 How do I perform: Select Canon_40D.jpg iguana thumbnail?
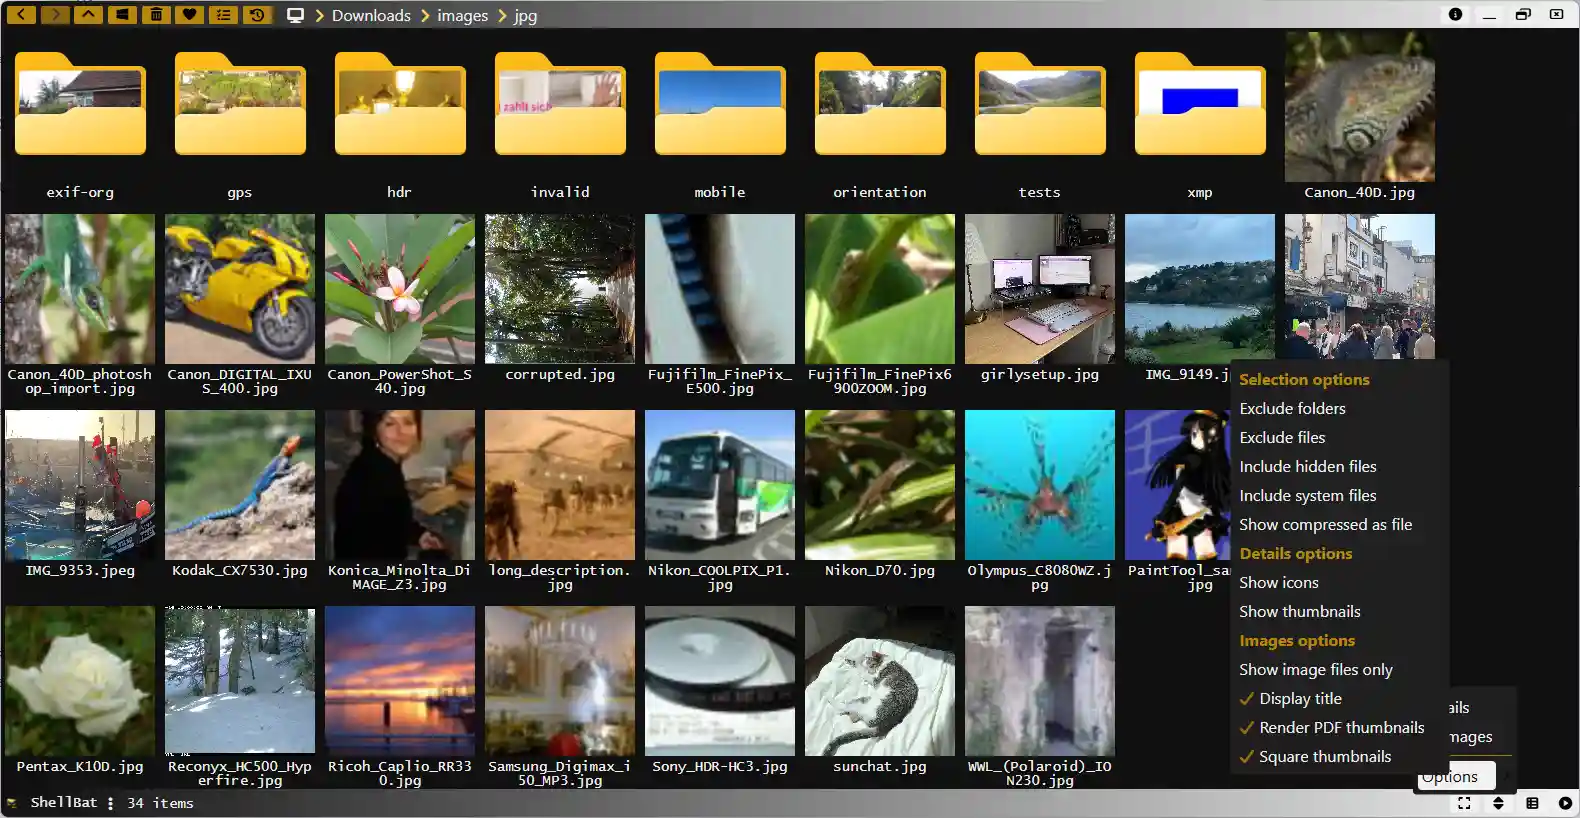[x=1360, y=106]
